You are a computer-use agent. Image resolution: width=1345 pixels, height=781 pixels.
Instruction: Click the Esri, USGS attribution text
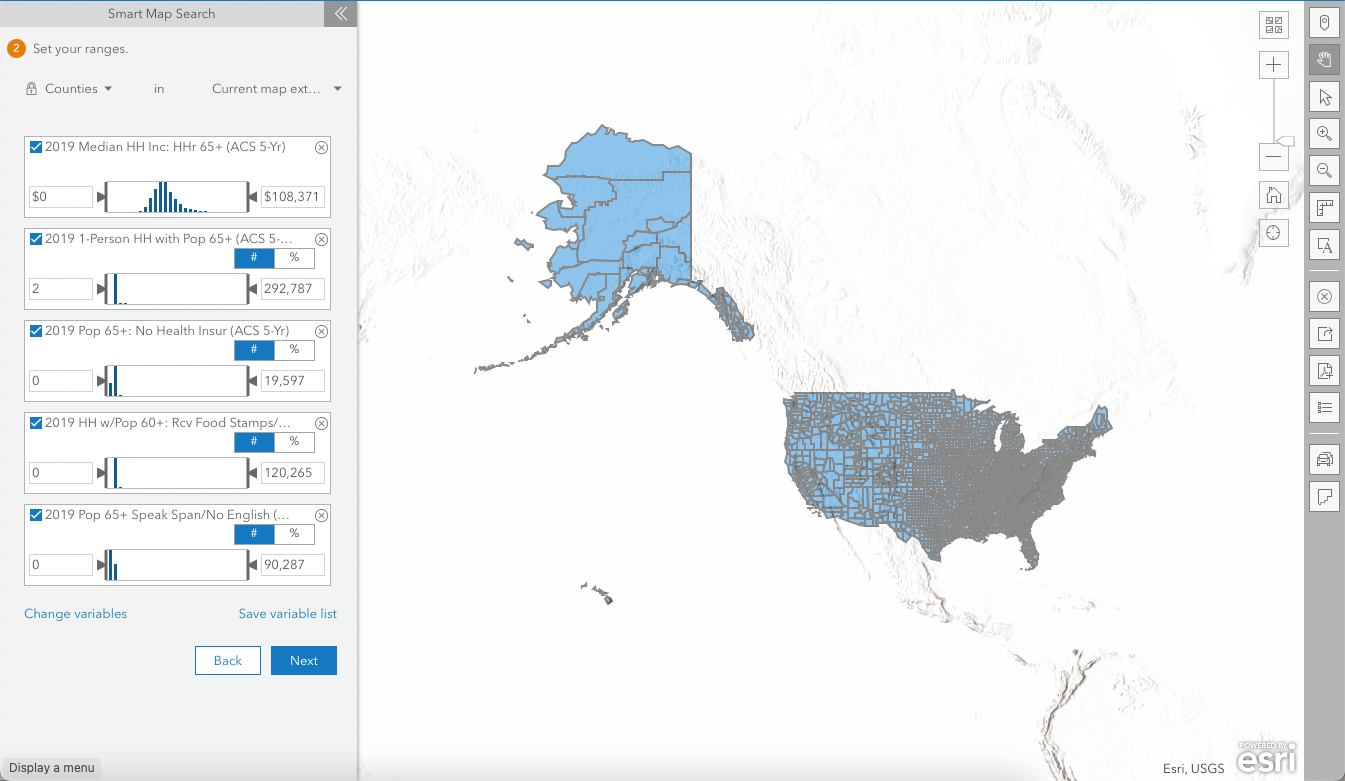pyautogui.click(x=1194, y=768)
